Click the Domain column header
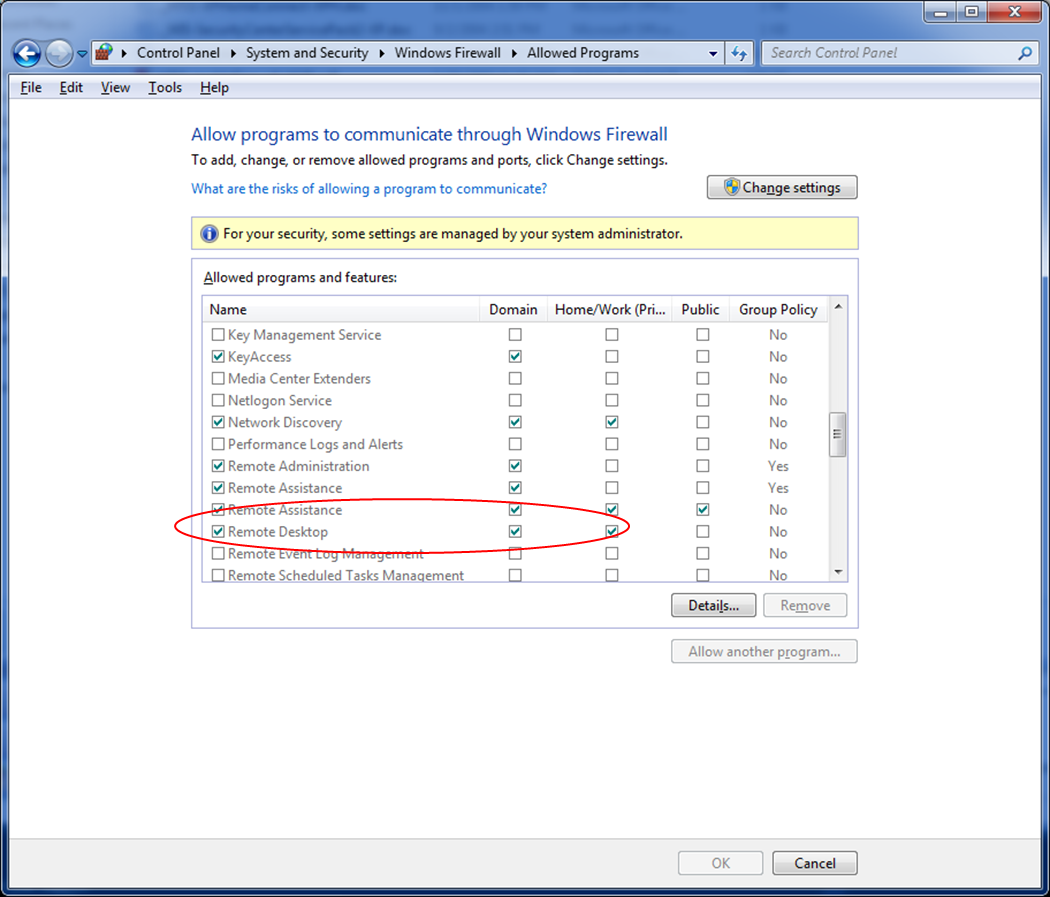 coord(513,309)
